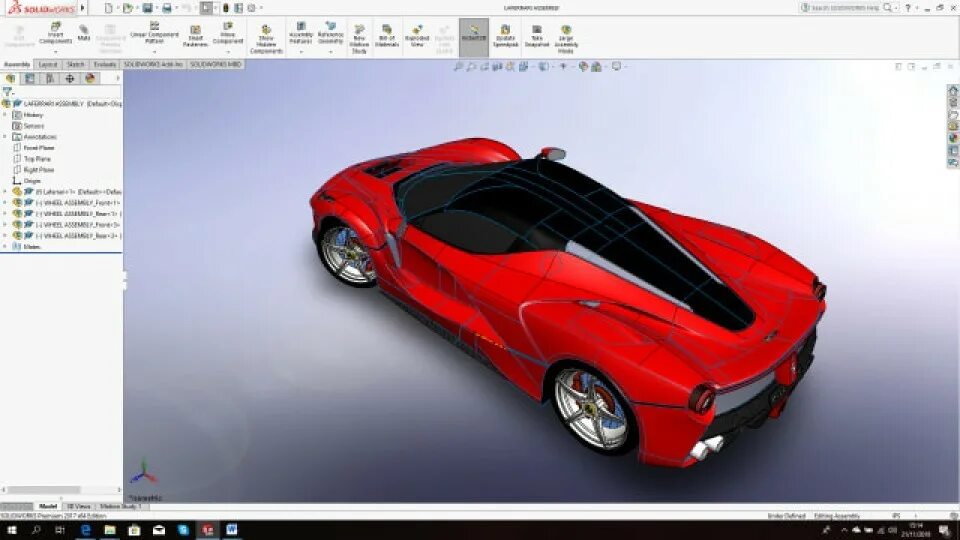
Task: Open Assembly Features tool
Action: point(301,33)
